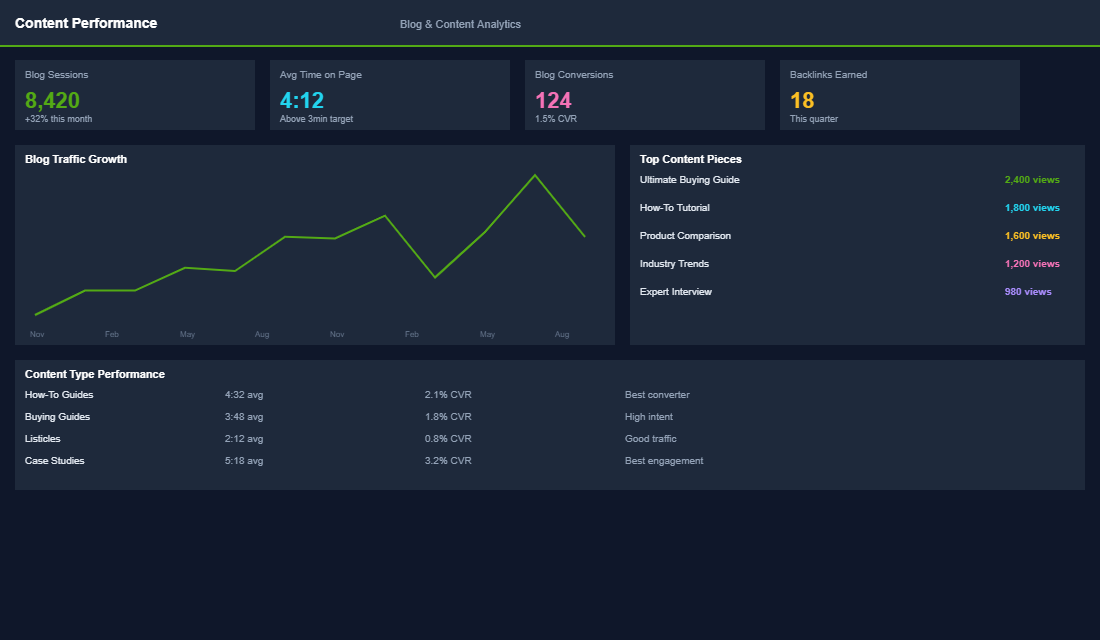Click the Blog Conversions card
This screenshot has width=1100, height=640.
coord(644,95)
